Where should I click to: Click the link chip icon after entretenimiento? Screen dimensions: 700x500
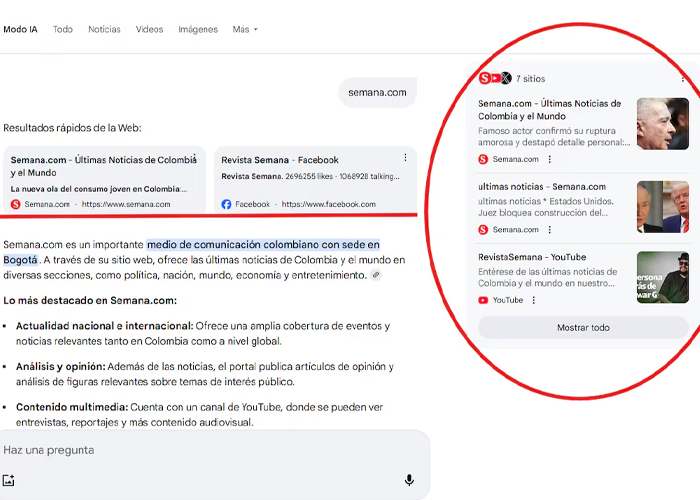tap(376, 275)
